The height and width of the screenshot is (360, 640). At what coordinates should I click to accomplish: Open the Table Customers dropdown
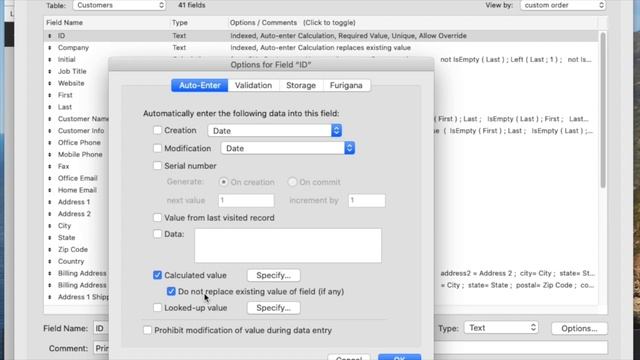coord(119,5)
